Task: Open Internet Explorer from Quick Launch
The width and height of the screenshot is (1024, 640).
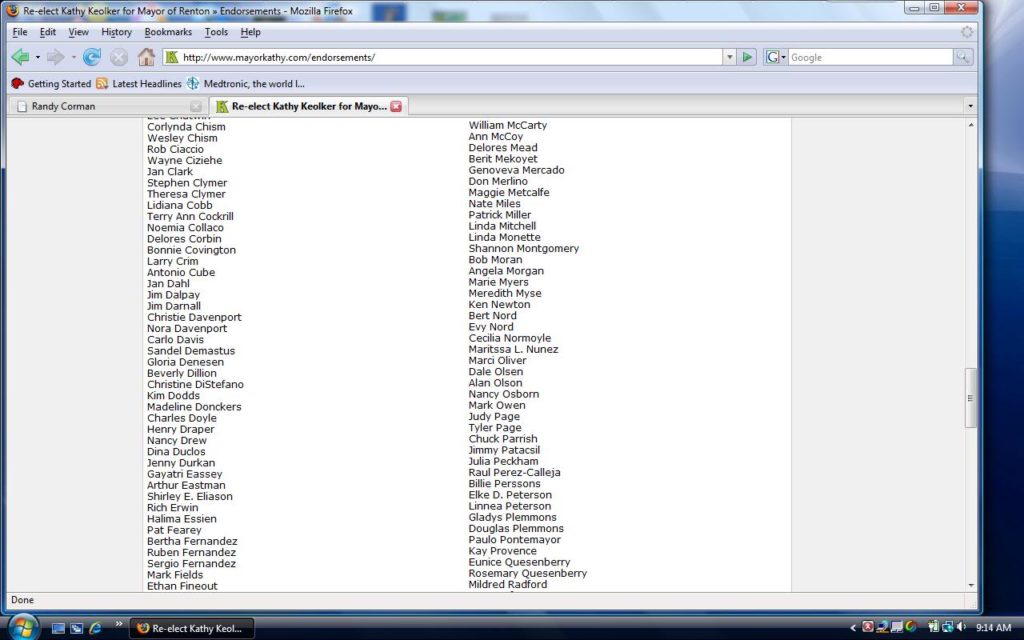Action: (95, 628)
